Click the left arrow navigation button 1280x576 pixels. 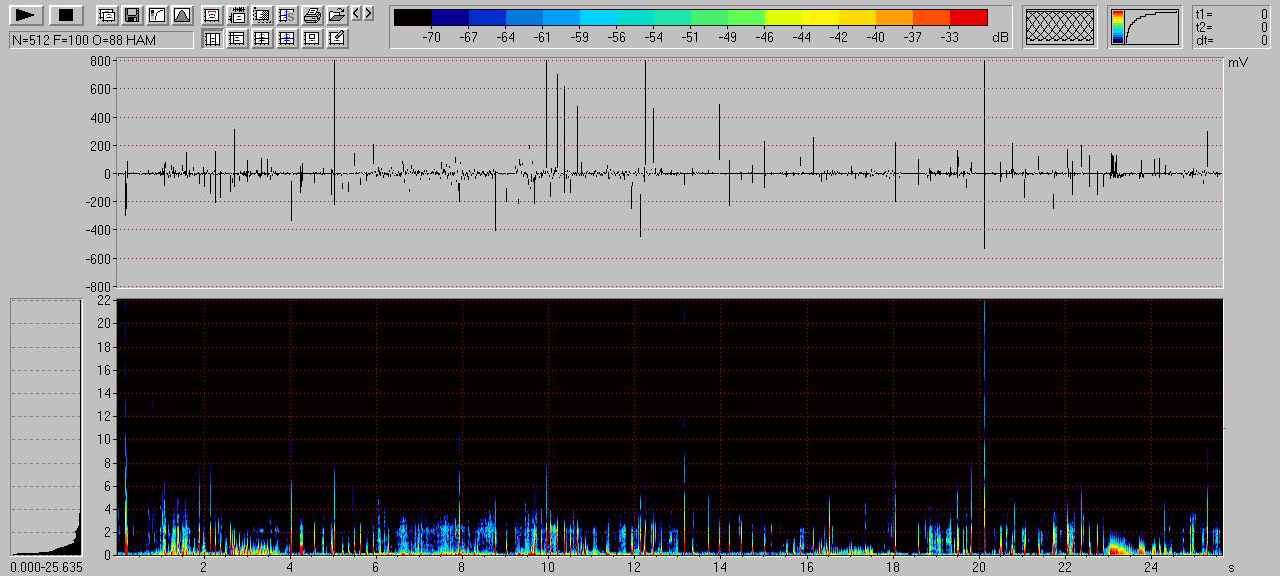357,13
